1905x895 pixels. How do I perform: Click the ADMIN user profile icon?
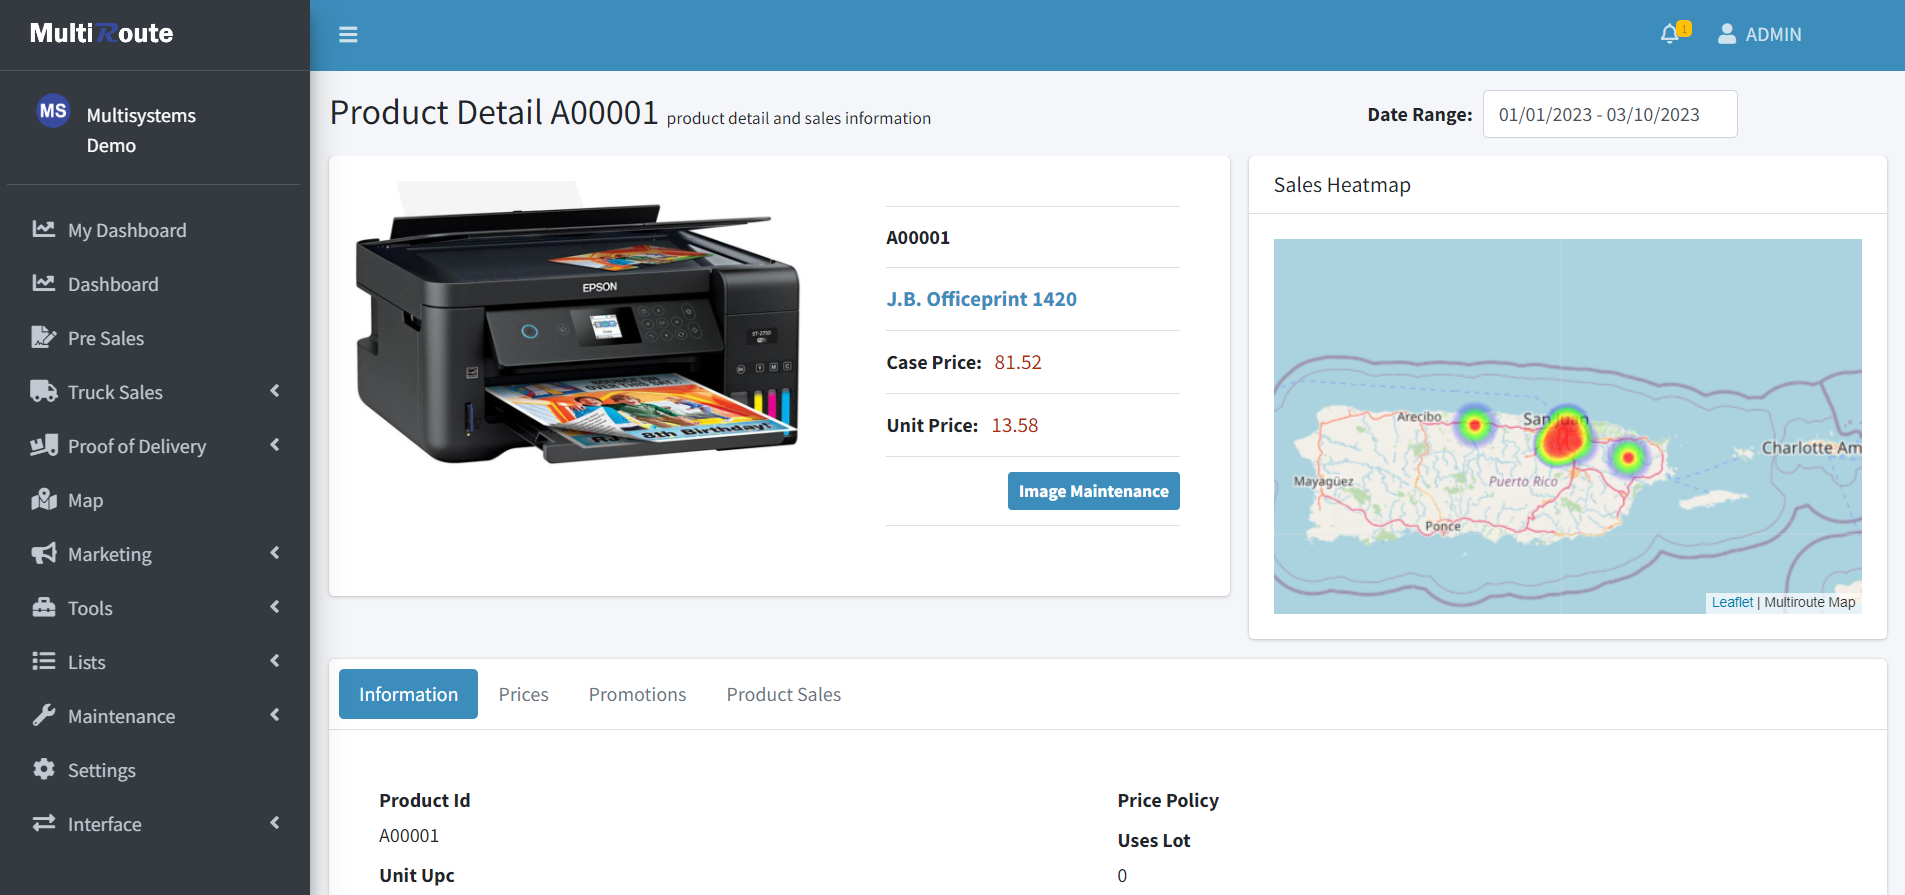click(x=1726, y=34)
